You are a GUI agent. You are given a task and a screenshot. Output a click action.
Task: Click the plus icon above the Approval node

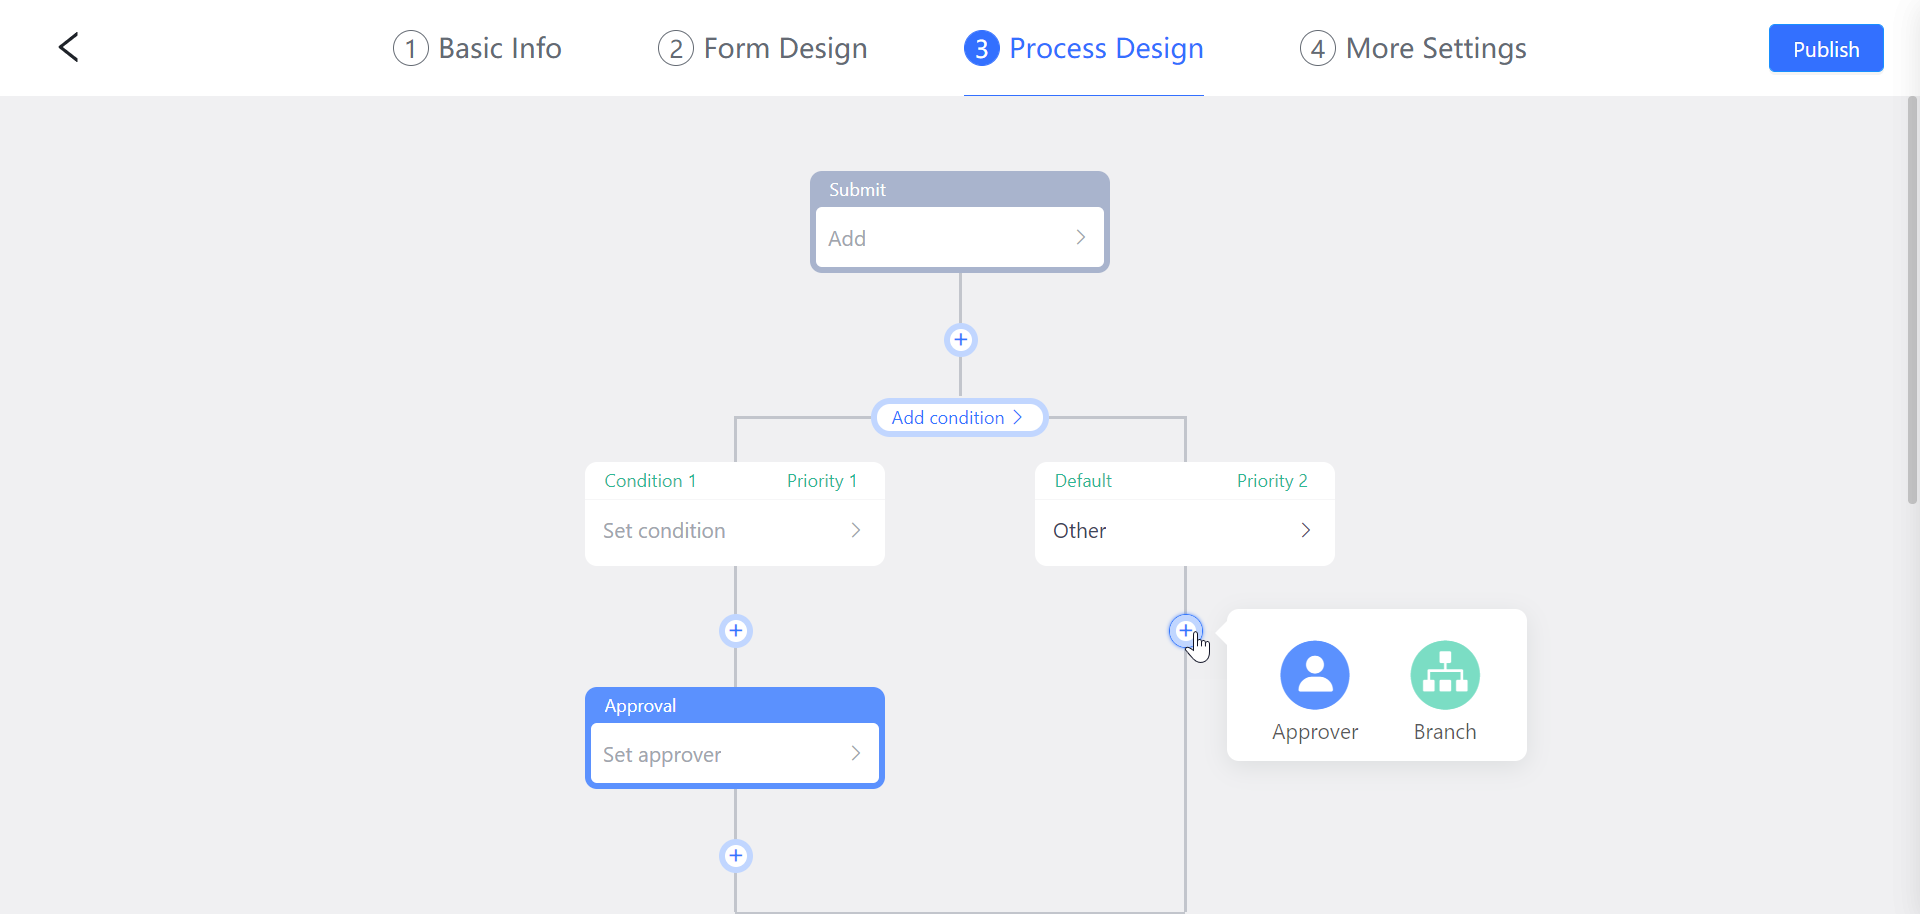click(735, 631)
